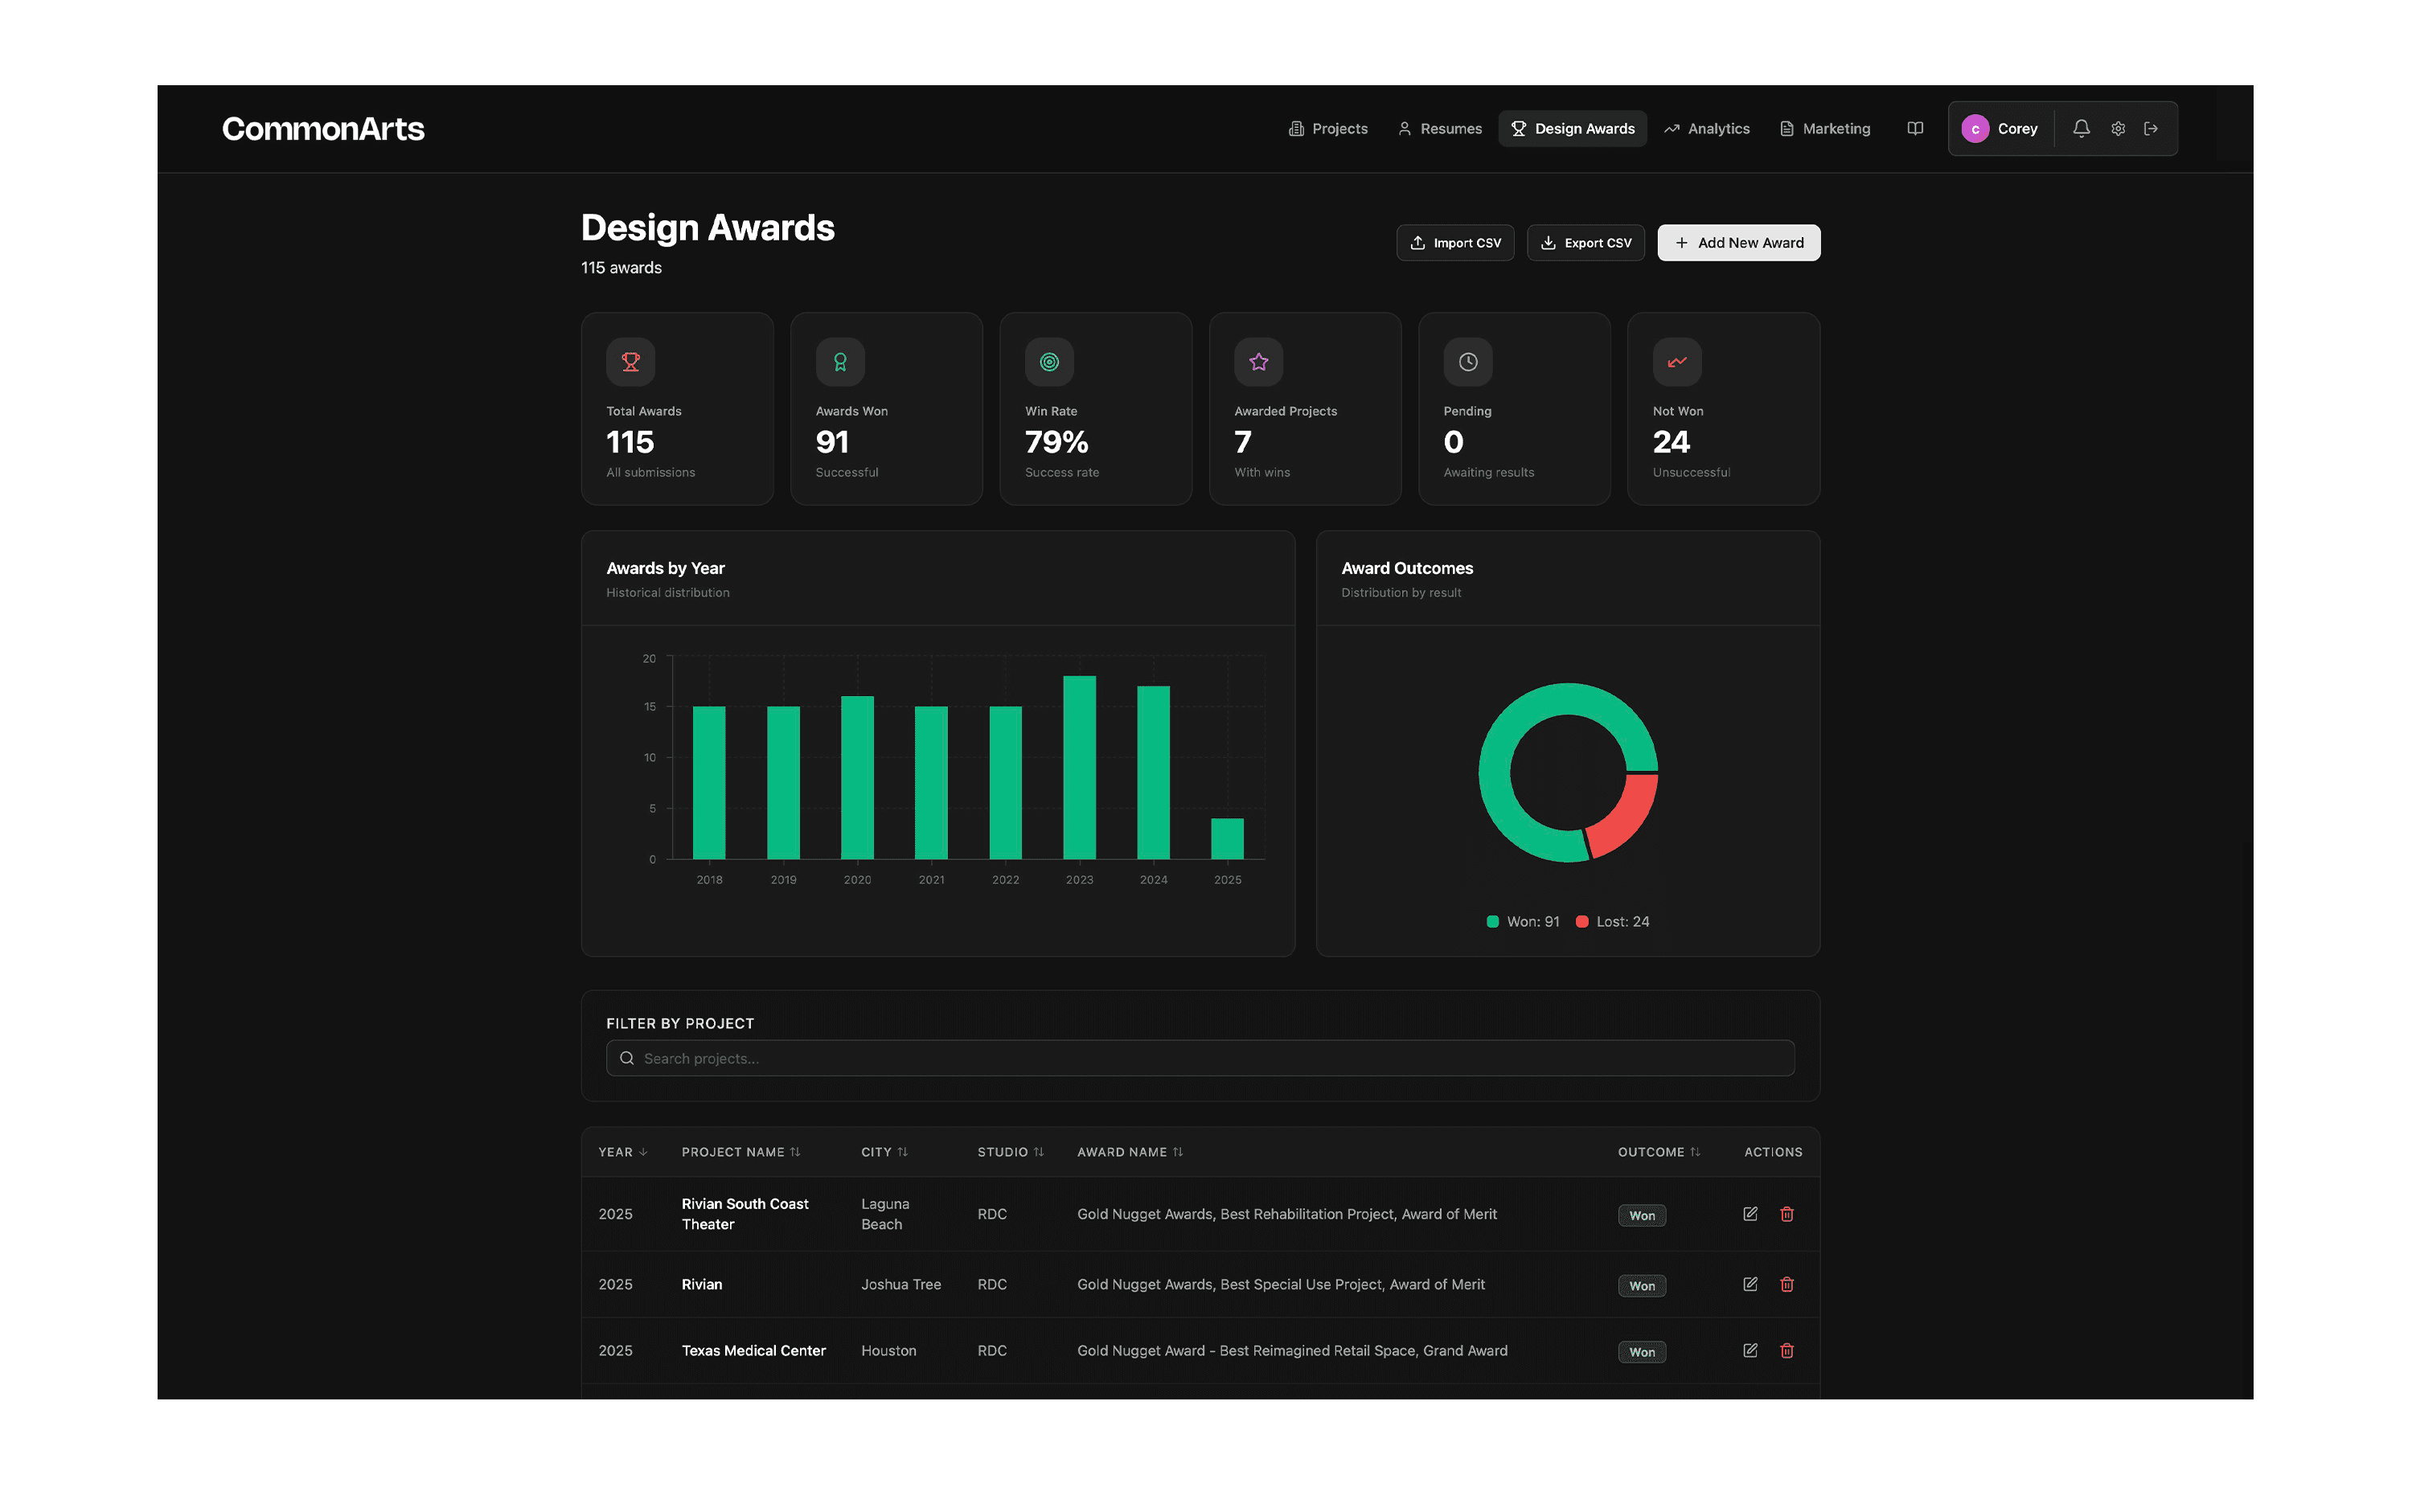Delete the Rivian Joshua Tree award row
Screen dimensions: 2412x1512
click(x=1786, y=1284)
